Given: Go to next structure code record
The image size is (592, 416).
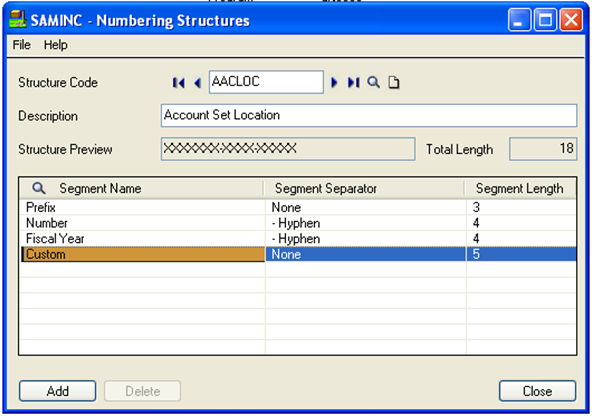Looking at the screenshot, I should (x=334, y=82).
